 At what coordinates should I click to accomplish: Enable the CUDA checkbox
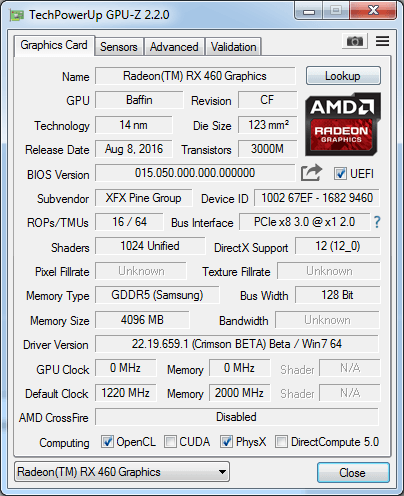(x=170, y=442)
